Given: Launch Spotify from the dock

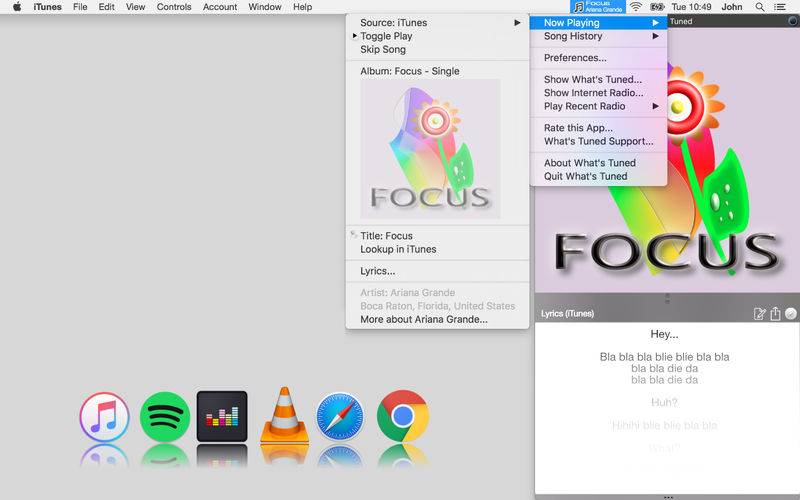Looking at the screenshot, I should 165,416.
